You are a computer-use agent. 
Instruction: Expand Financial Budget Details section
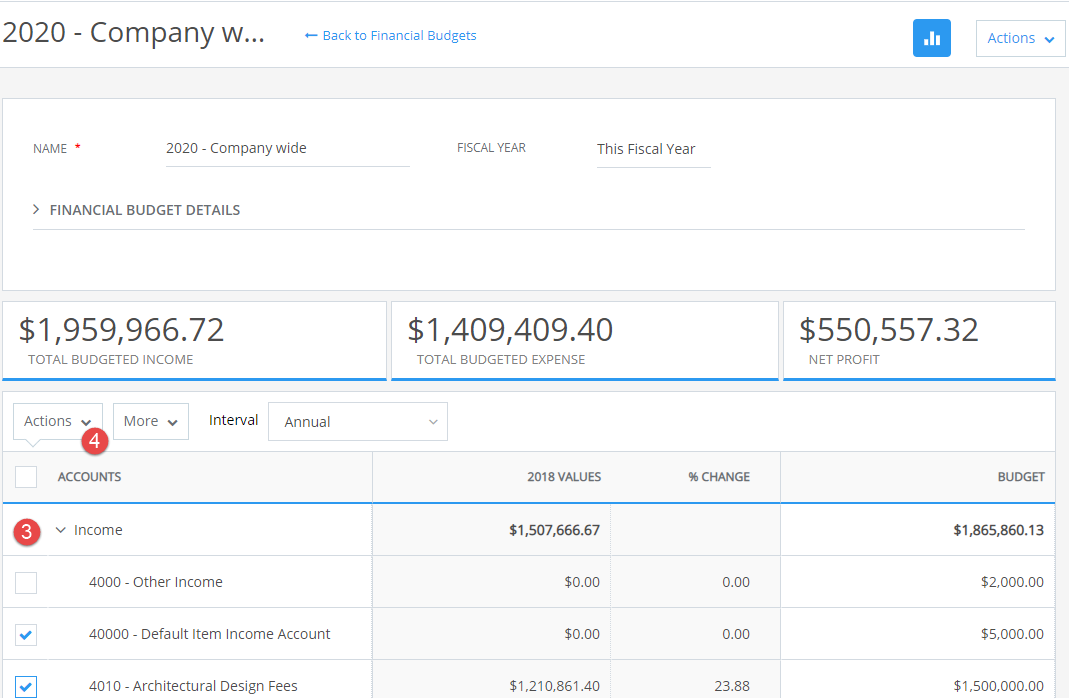136,210
